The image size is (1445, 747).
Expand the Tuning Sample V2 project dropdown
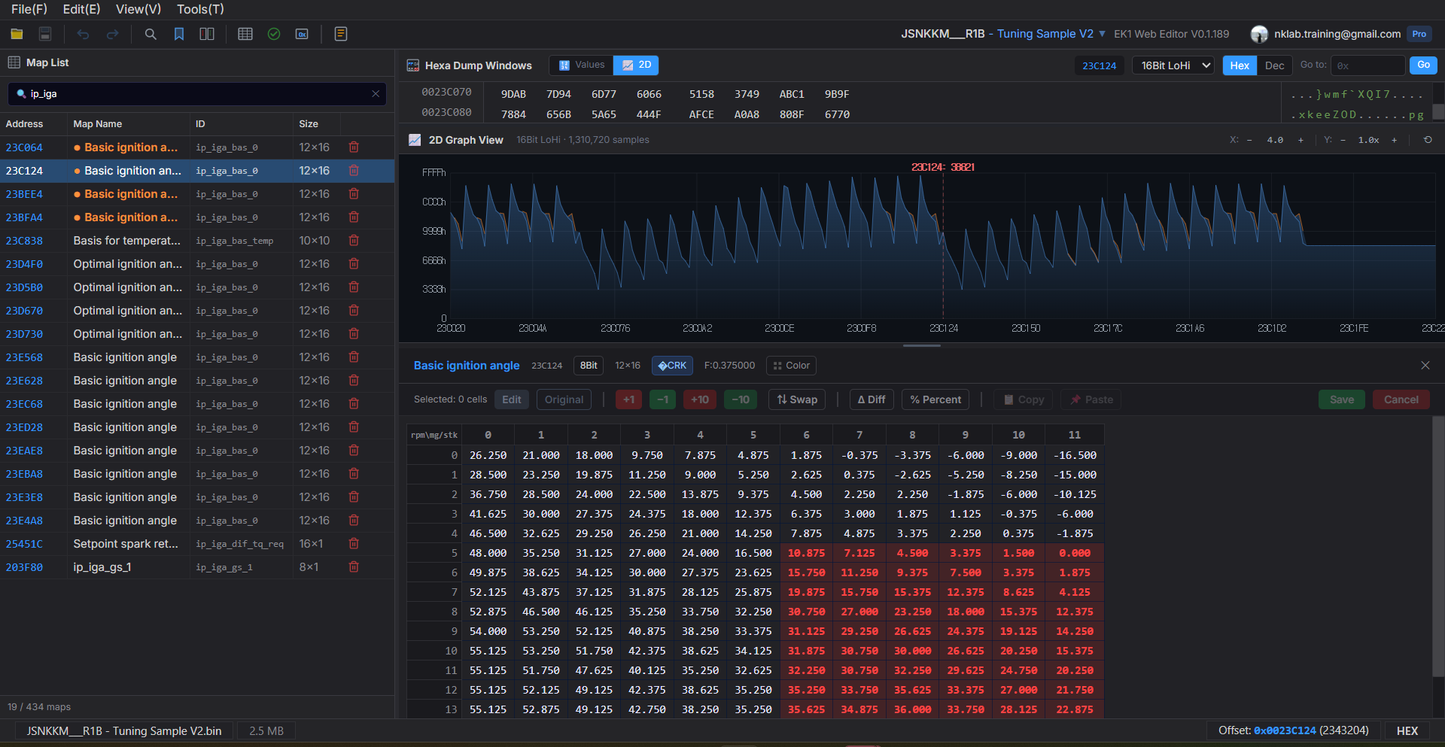click(1102, 34)
